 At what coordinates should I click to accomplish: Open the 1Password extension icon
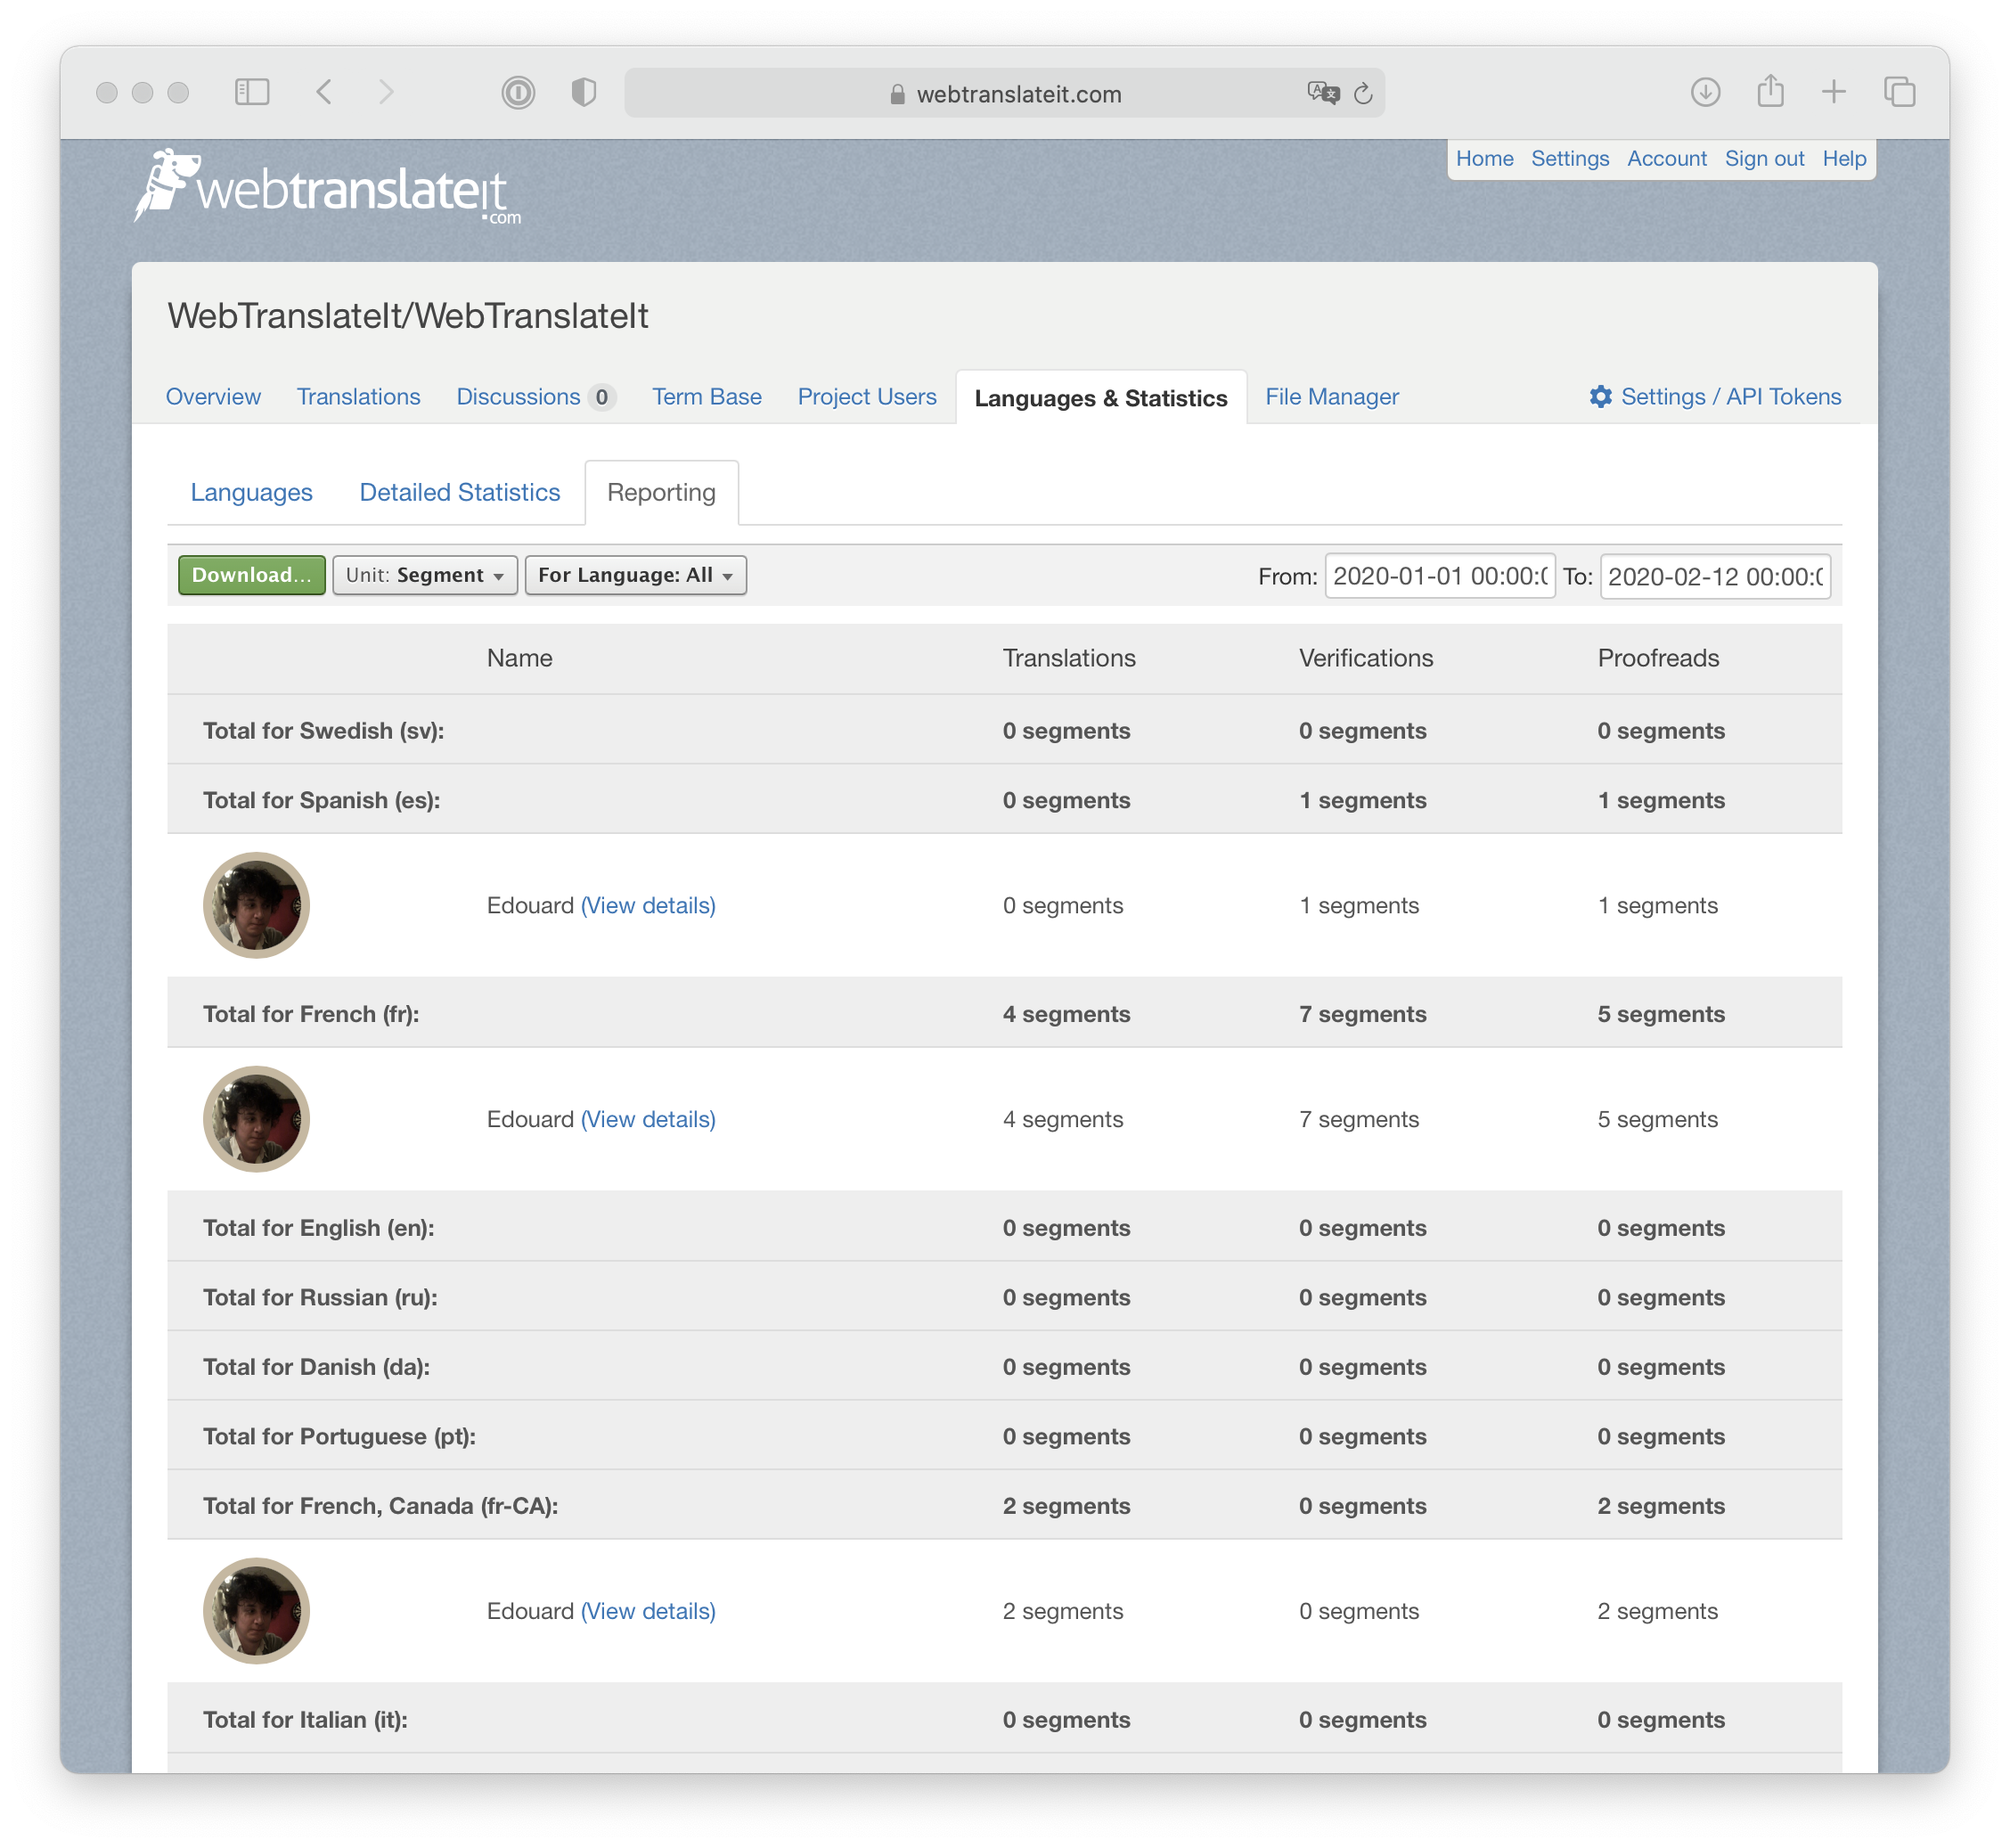(518, 92)
